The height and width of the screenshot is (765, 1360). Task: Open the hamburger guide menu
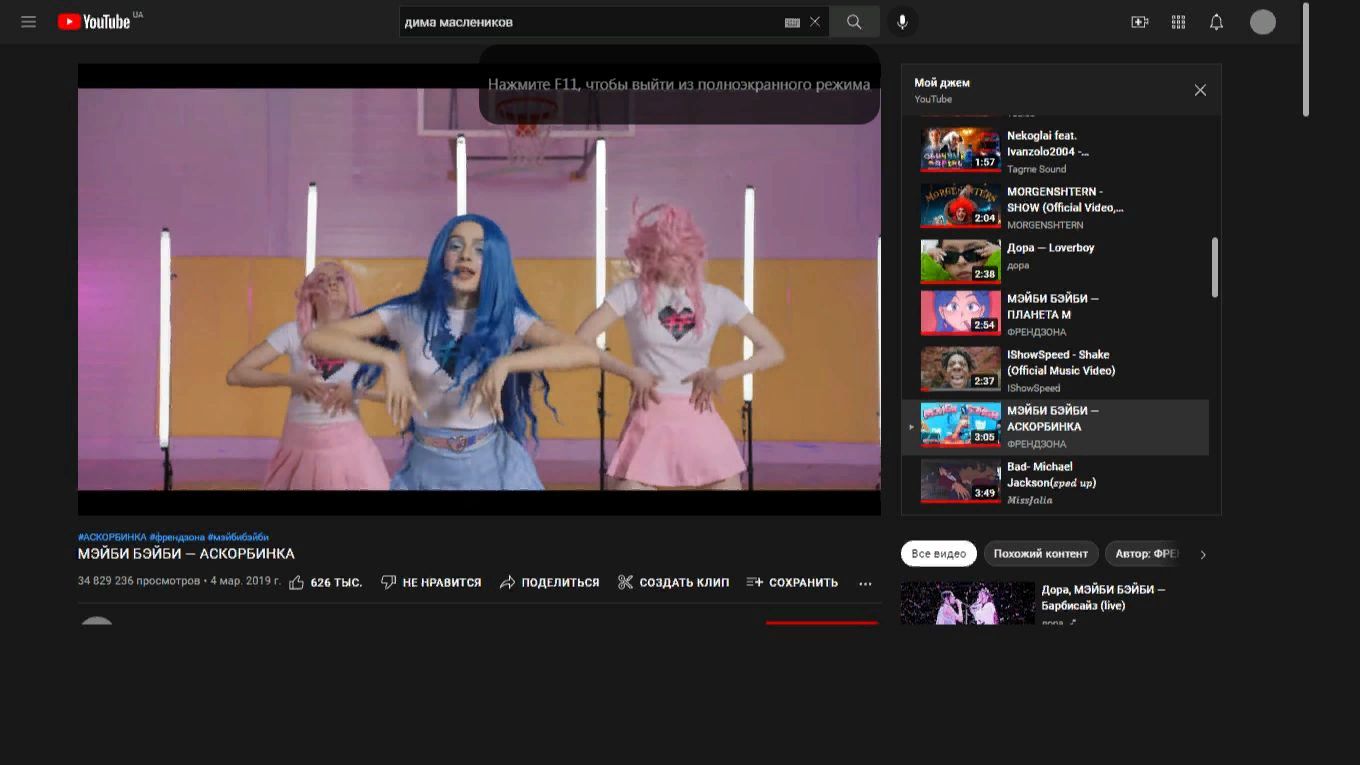click(x=28, y=22)
